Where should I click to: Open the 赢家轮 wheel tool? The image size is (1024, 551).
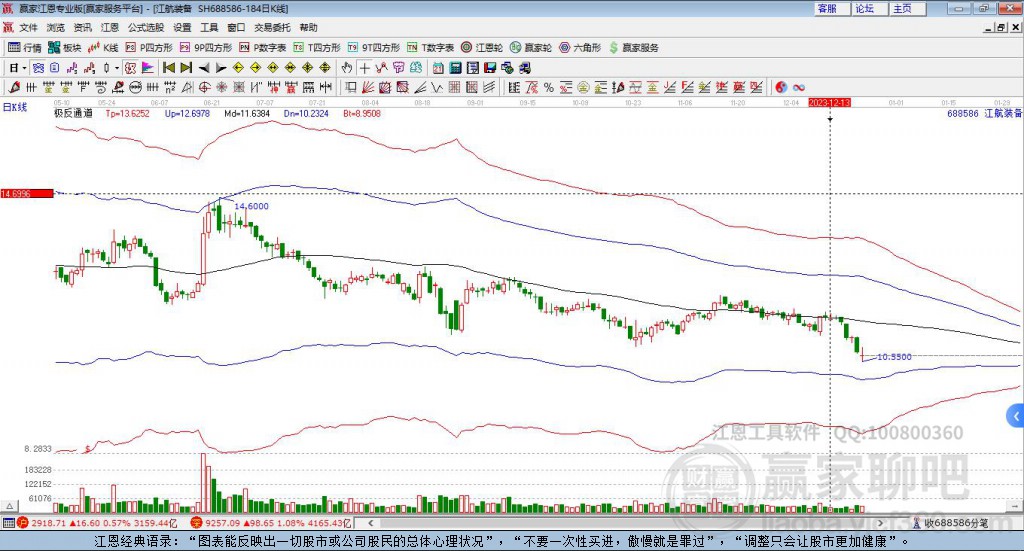click(531, 48)
